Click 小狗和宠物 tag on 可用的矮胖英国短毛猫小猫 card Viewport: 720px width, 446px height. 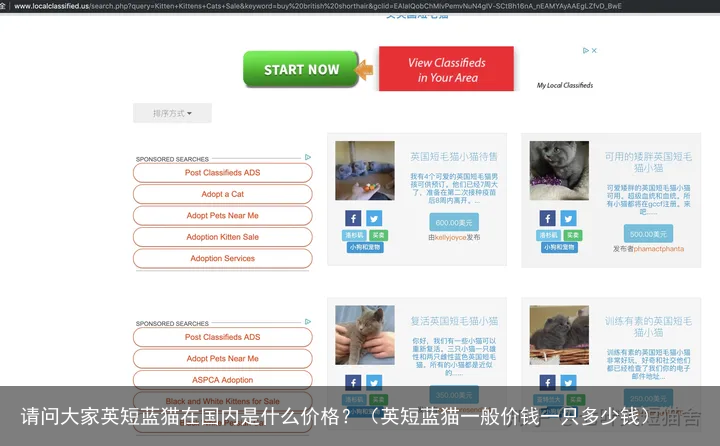click(559, 247)
